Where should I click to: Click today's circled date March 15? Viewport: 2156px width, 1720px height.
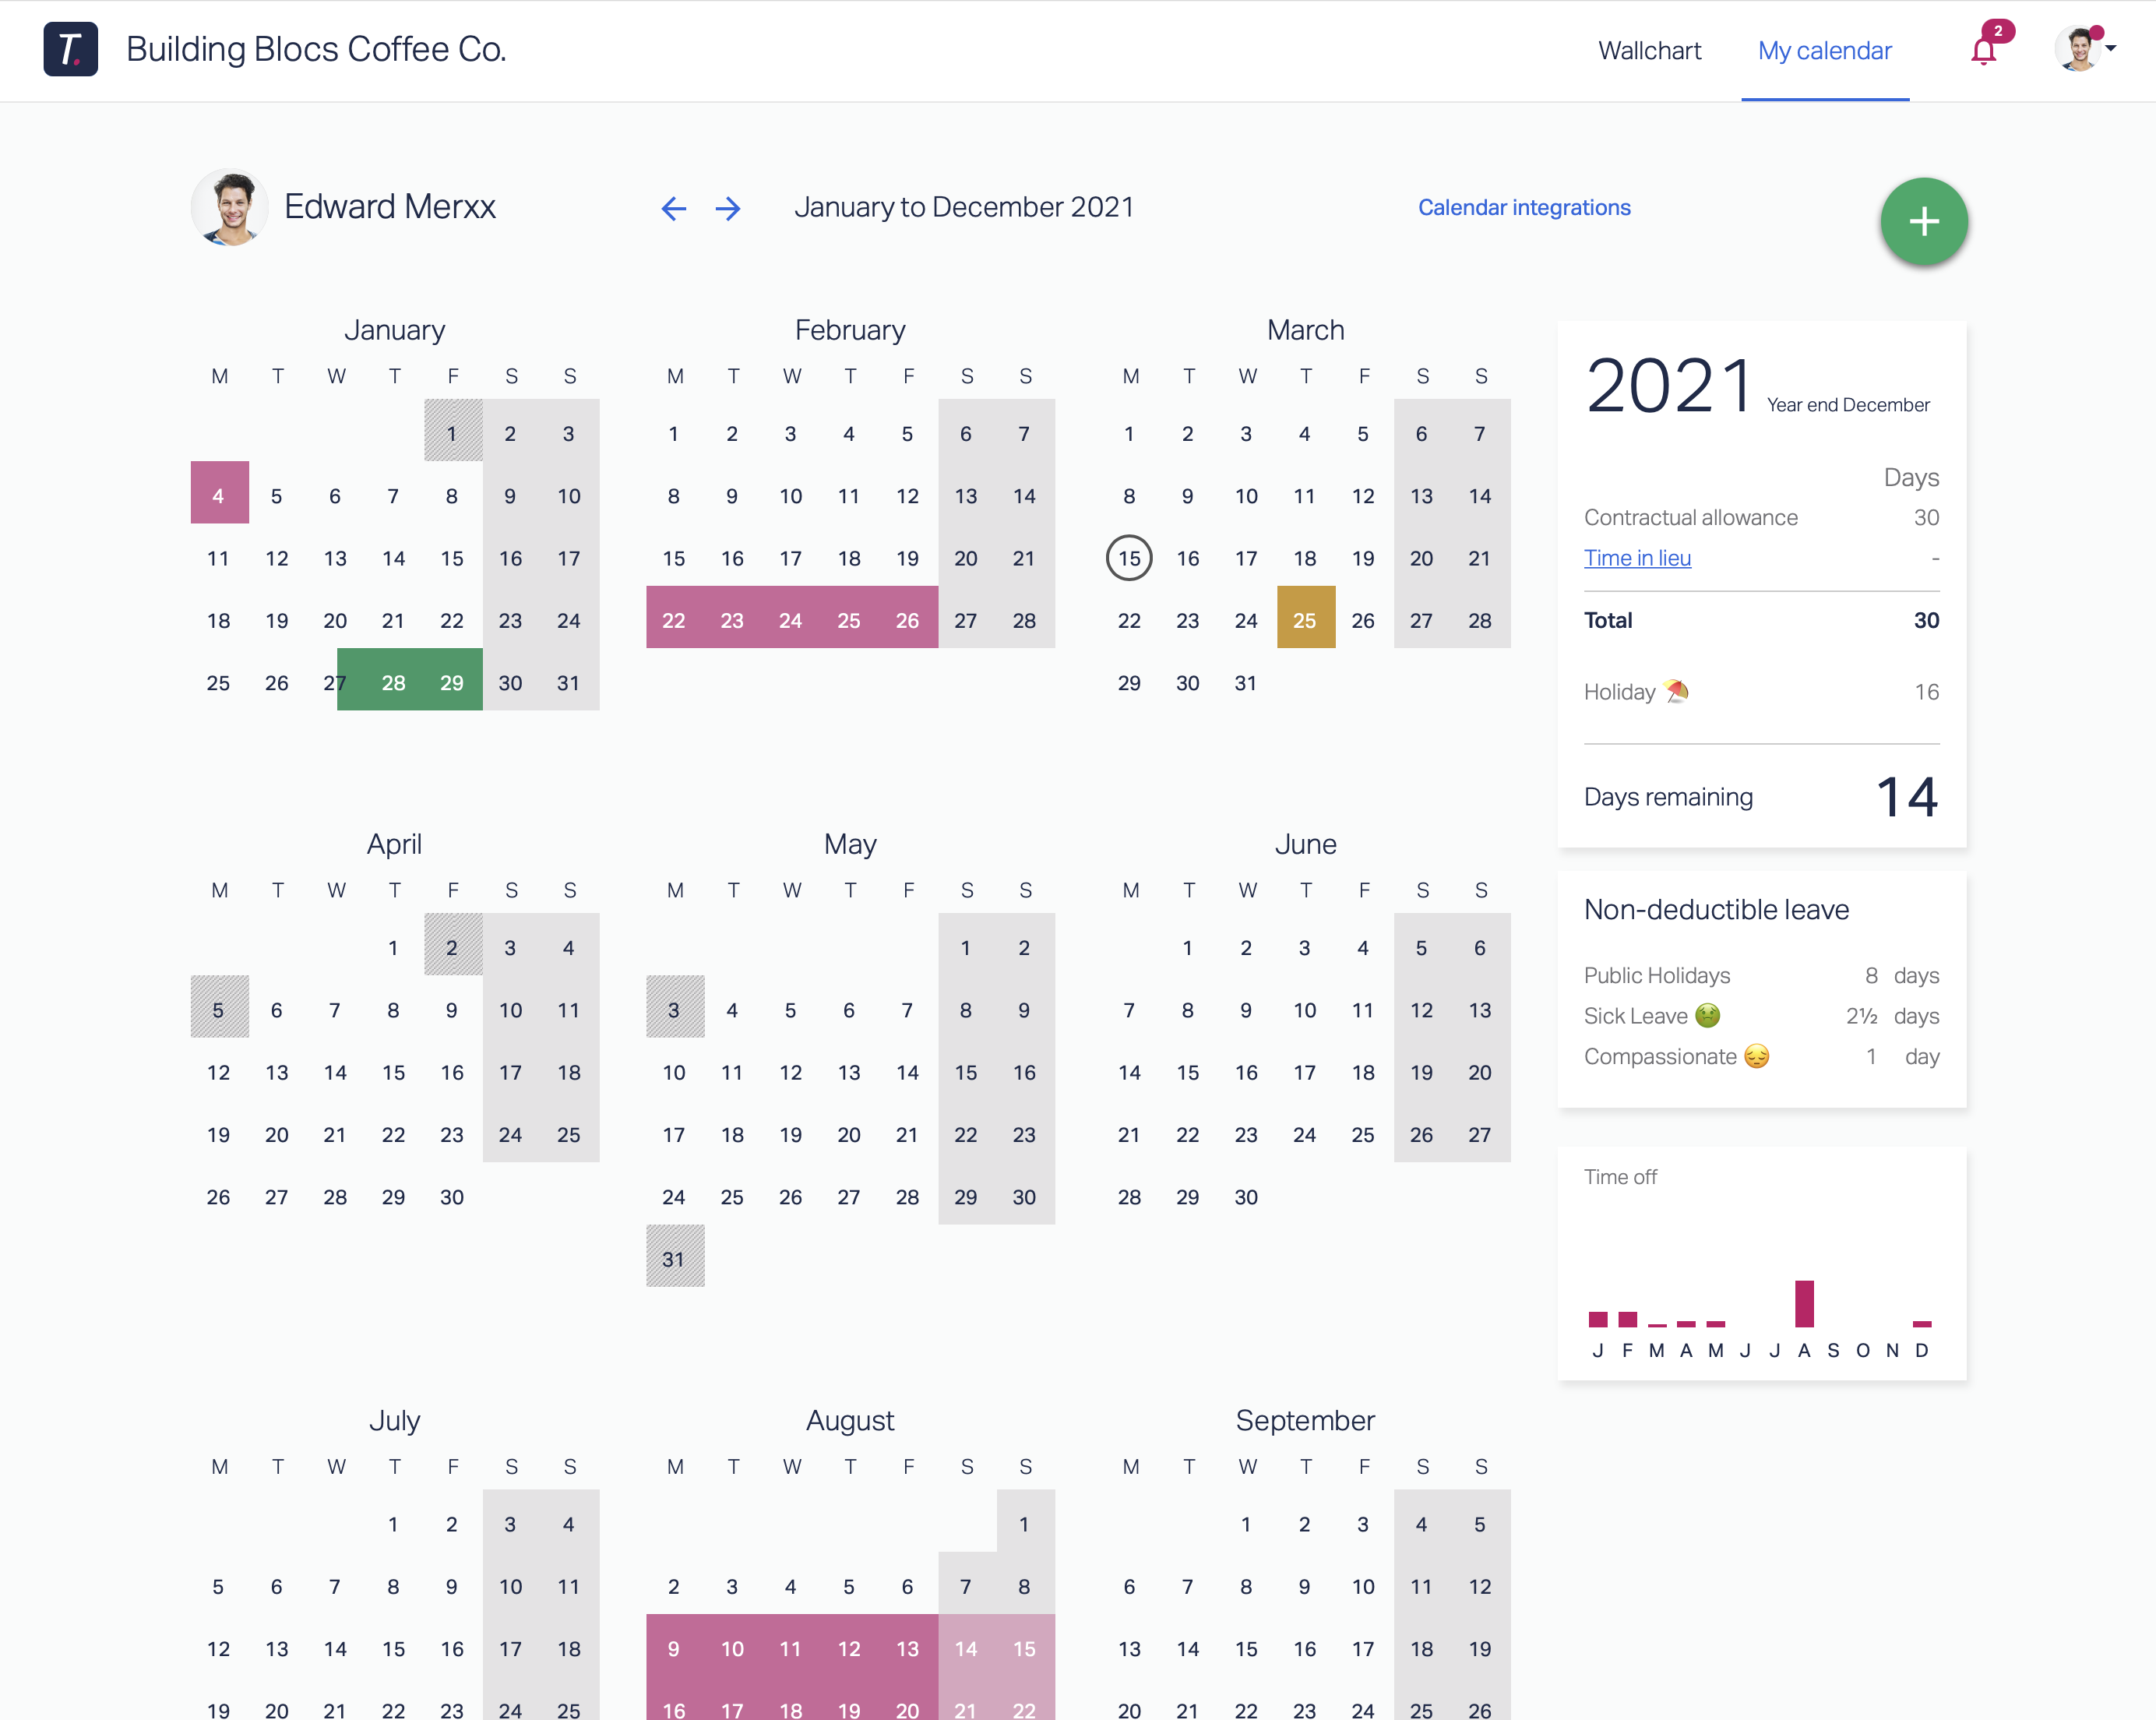pos(1129,558)
